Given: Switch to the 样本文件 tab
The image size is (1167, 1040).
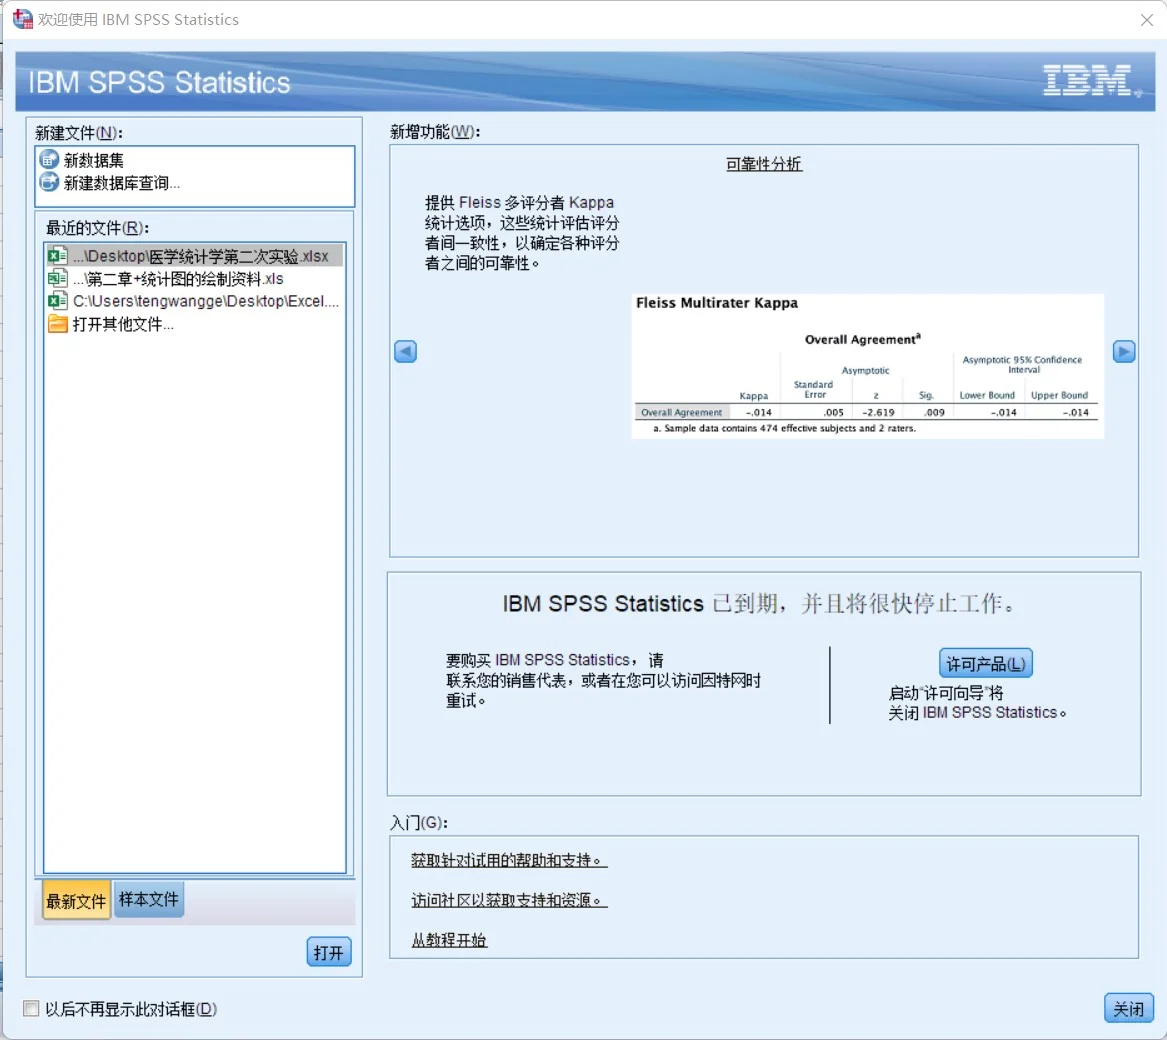Looking at the screenshot, I should [x=148, y=899].
